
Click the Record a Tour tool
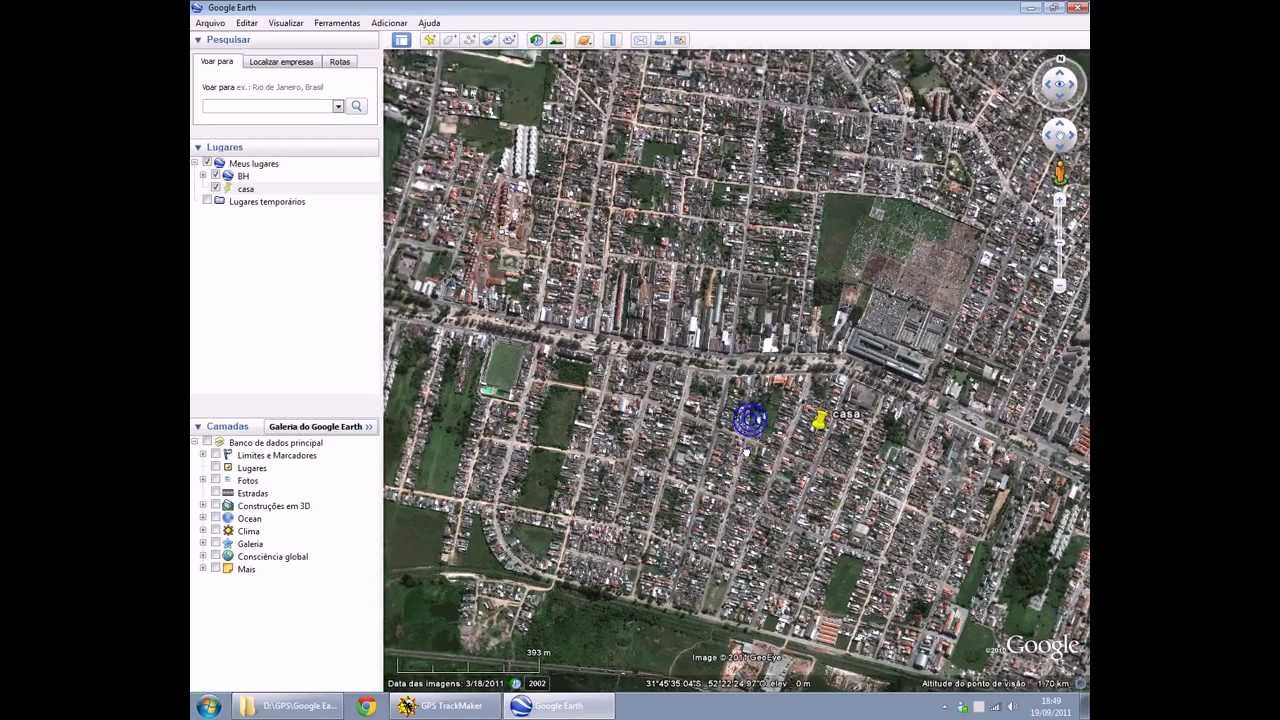click(x=509, y=40)
